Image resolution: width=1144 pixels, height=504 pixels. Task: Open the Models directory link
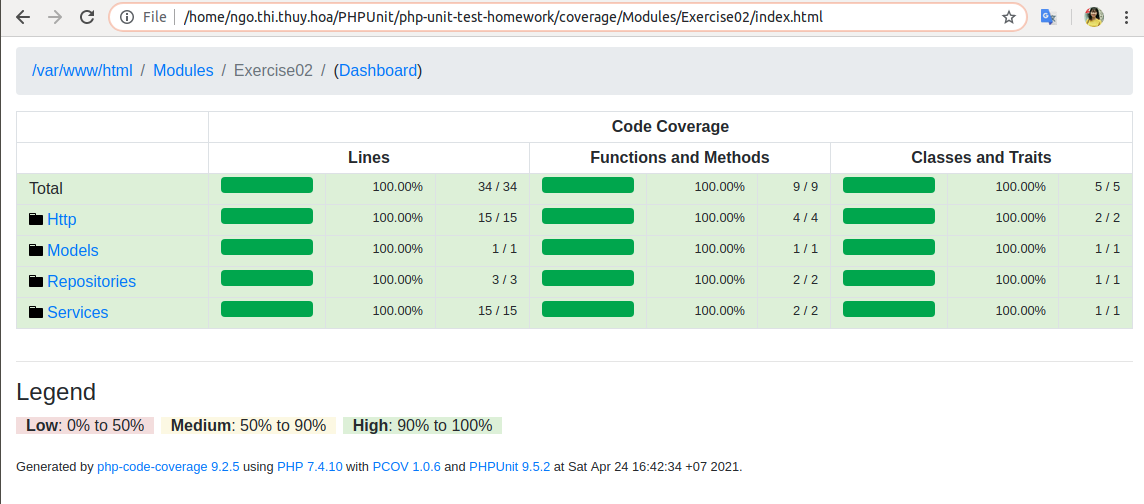[73, 250]
